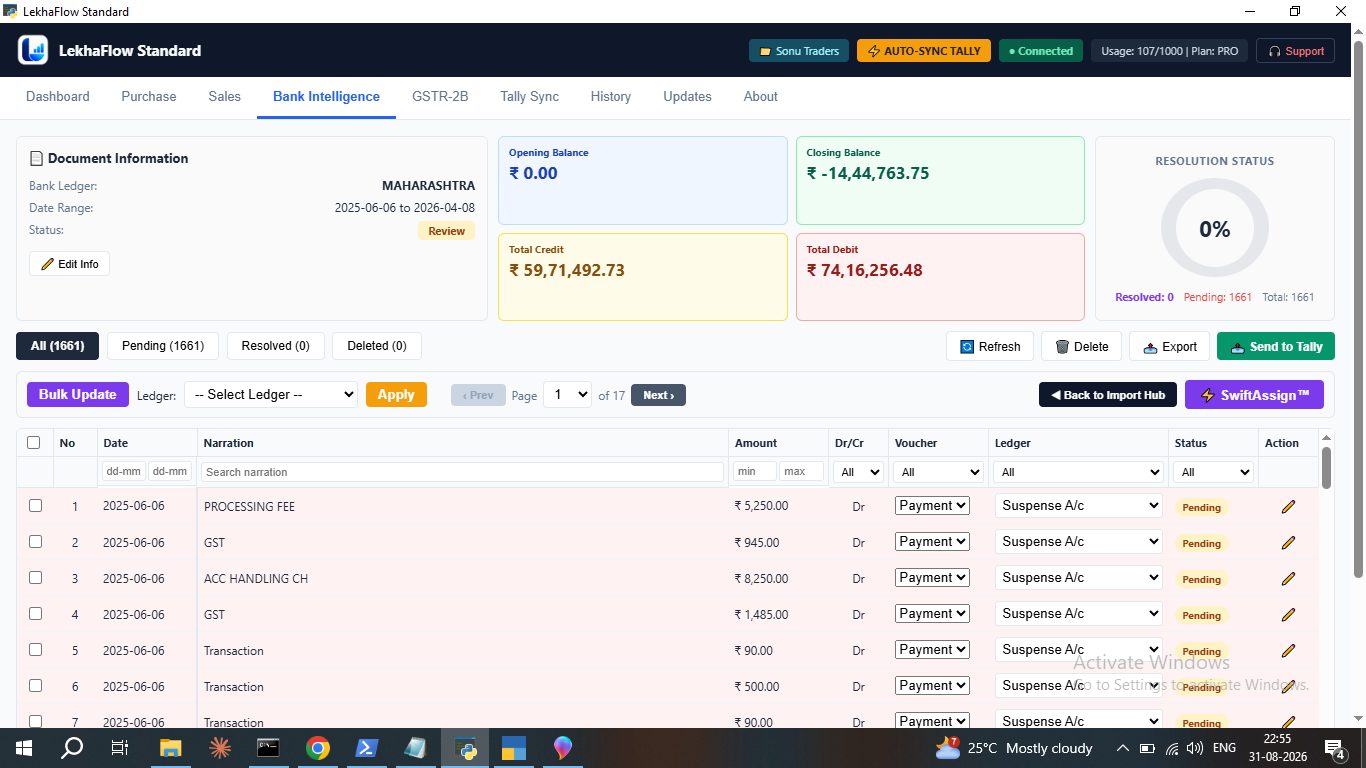Click the page's main vertical scrollbar

click(x=1358, y=310)
